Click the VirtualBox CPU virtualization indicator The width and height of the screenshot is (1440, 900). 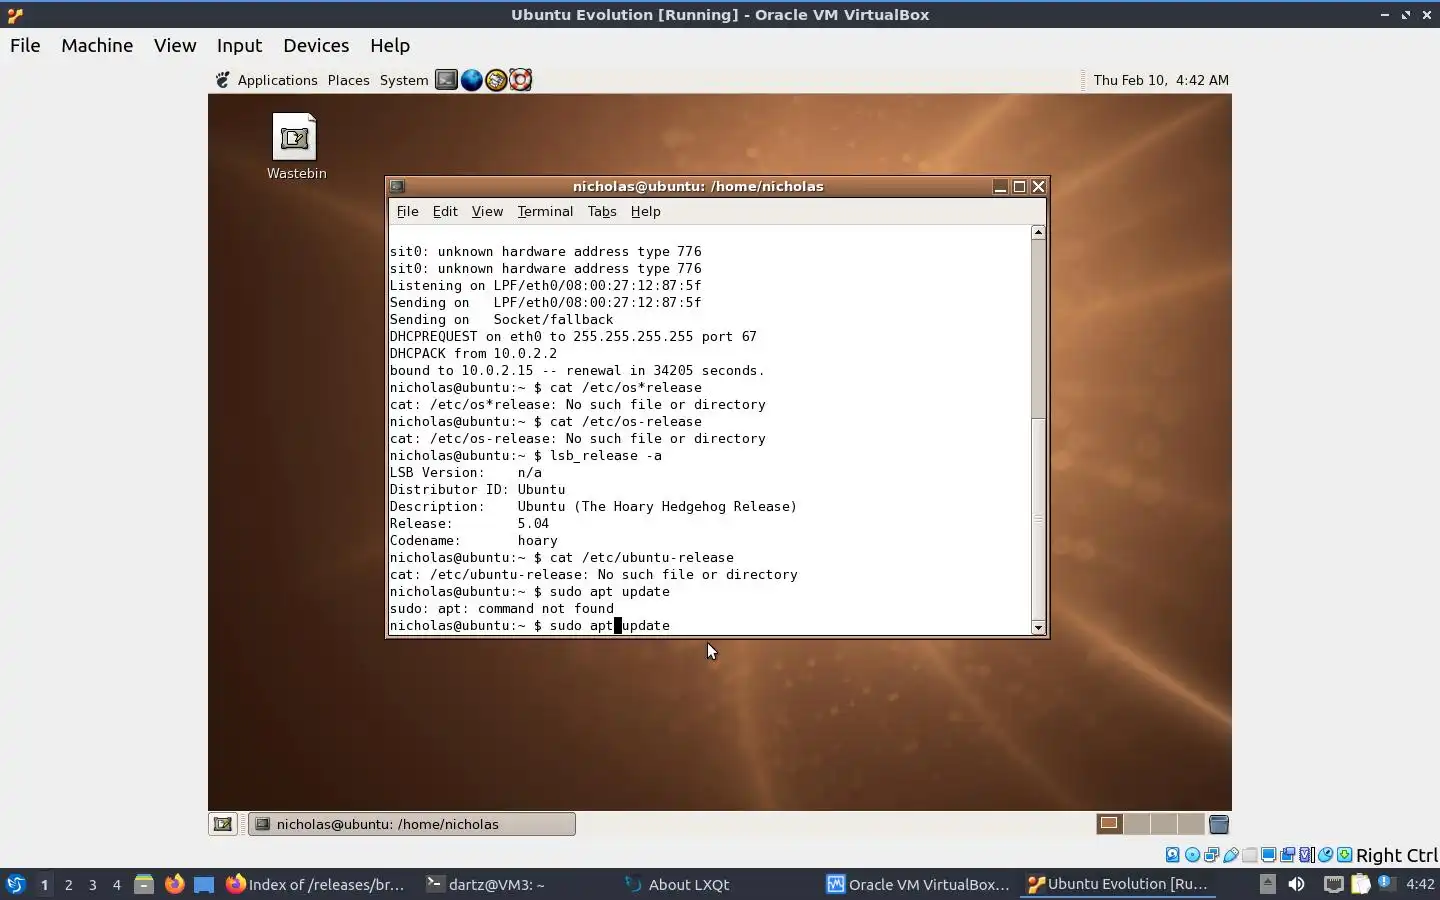(x=1306, y=855)
